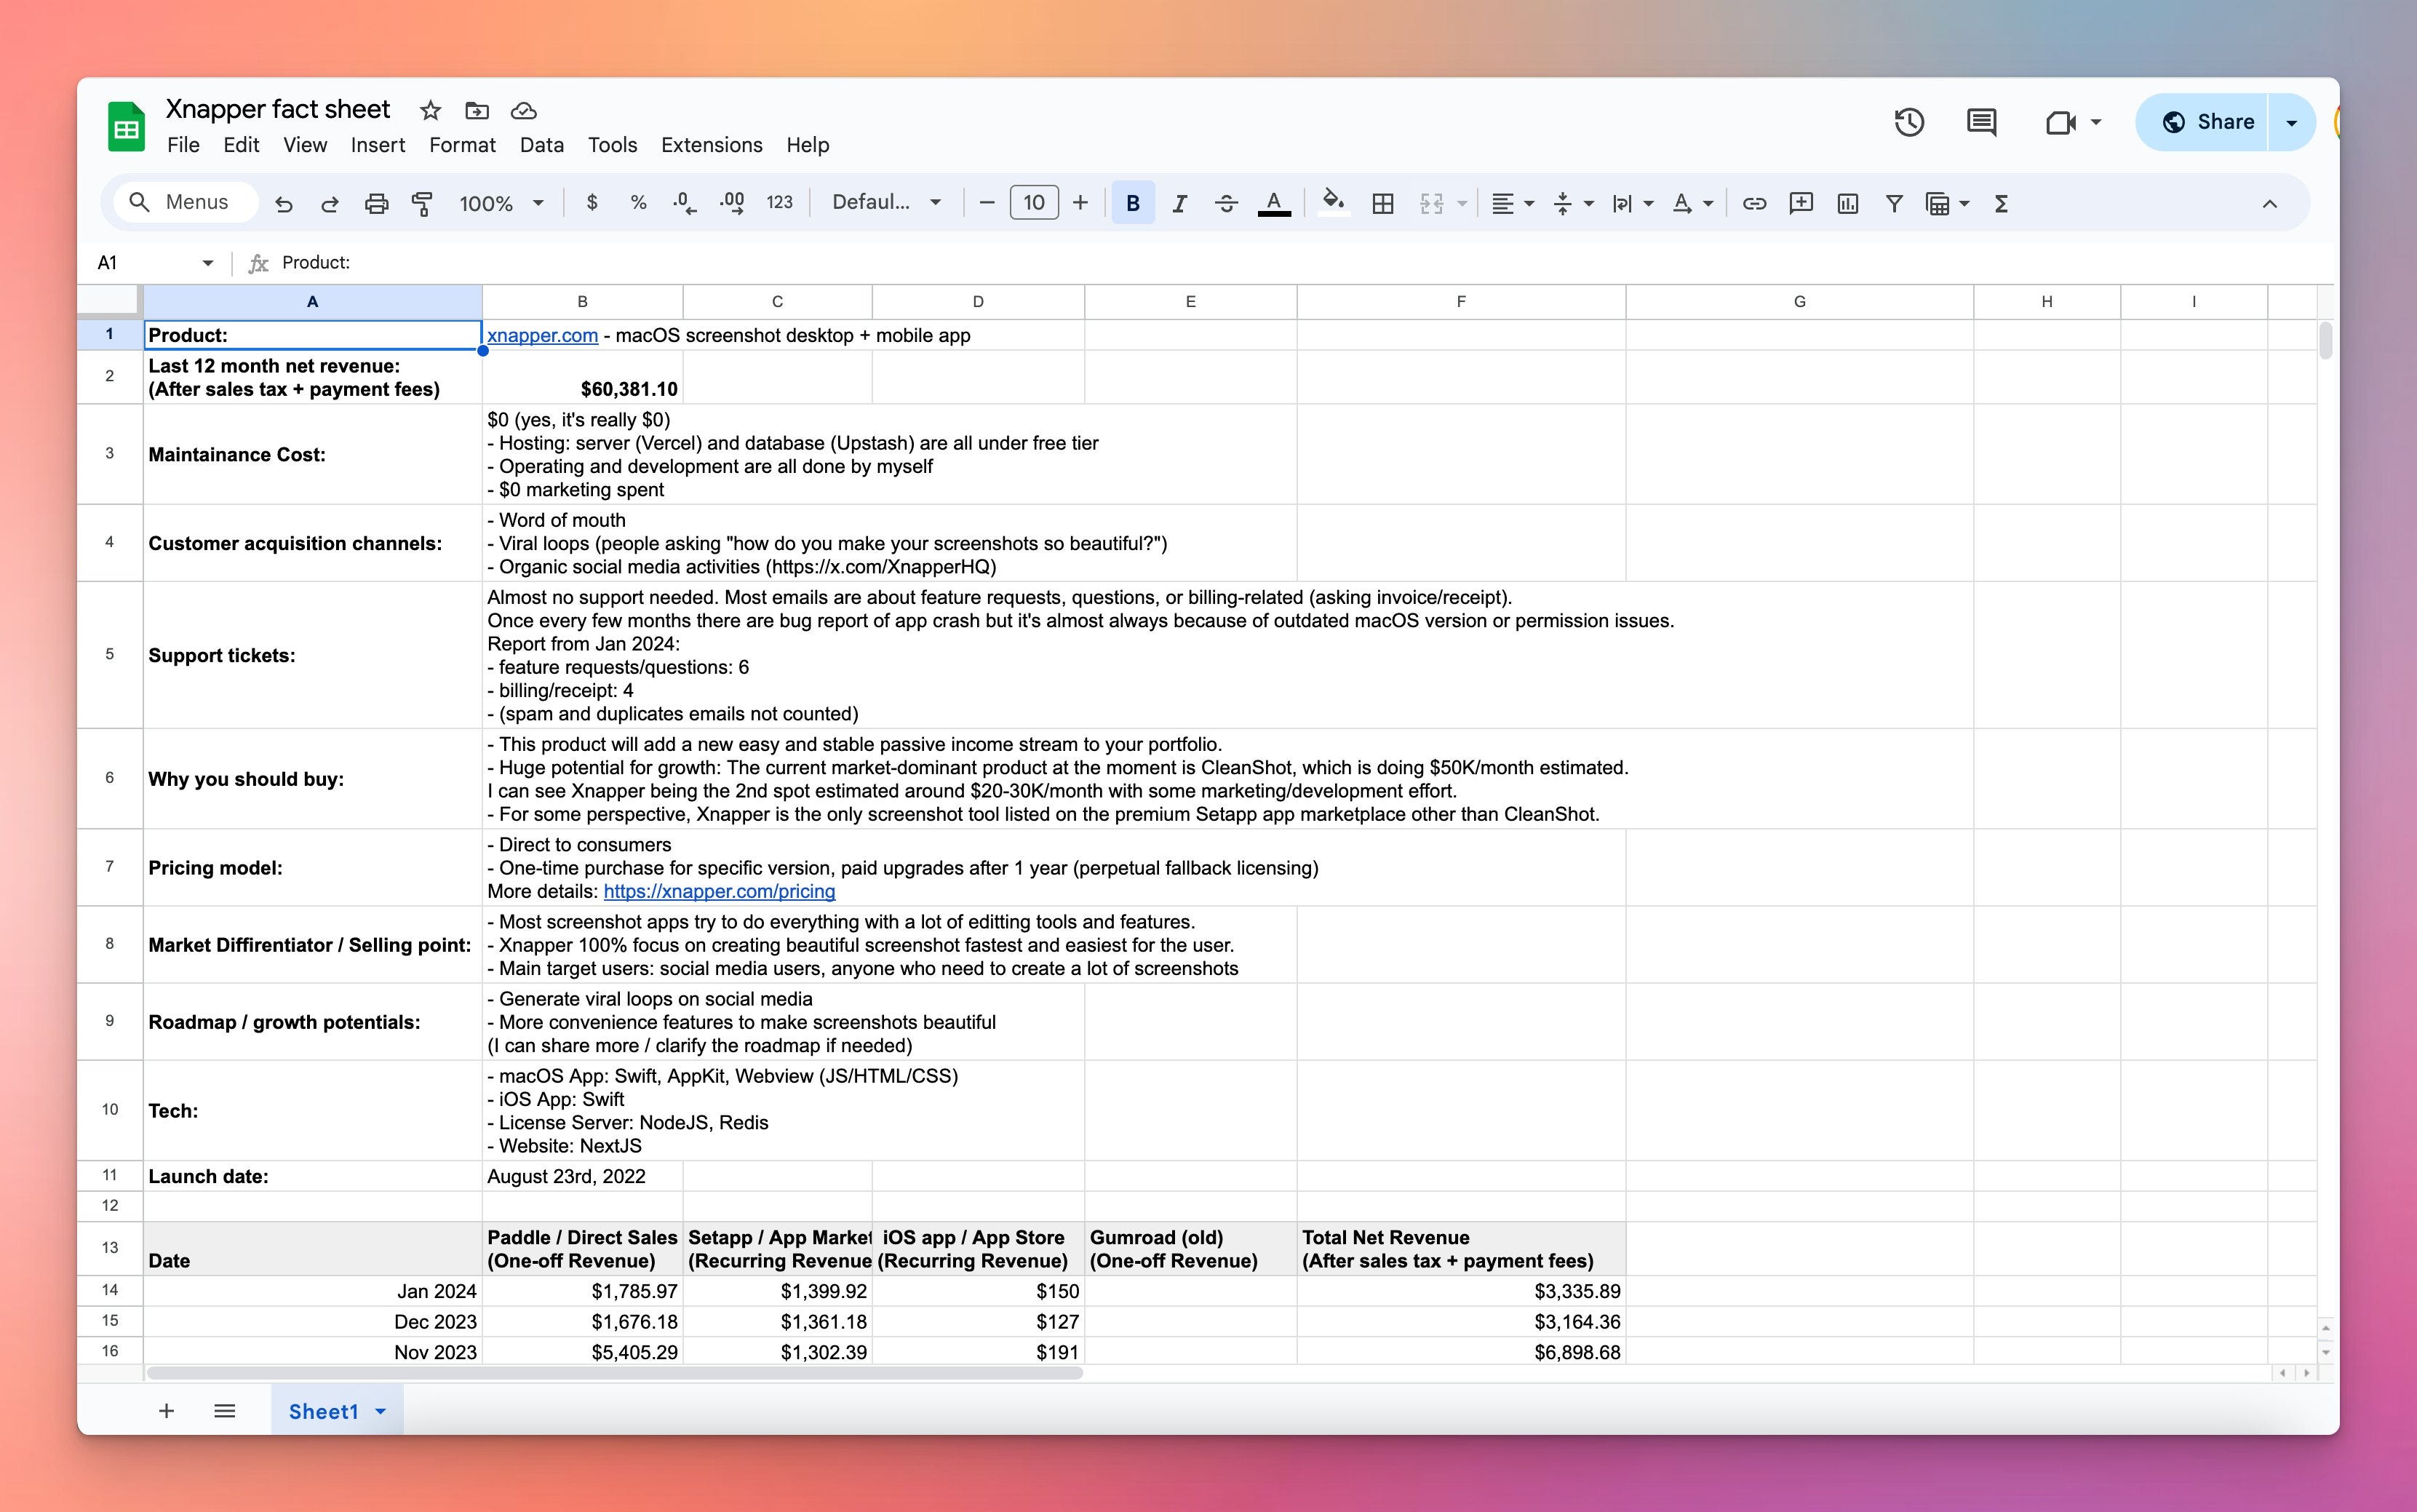Screen dimensions: 2417x1512
Task: Open the font family Default dropdown
Action: click(x=886, y=203)
